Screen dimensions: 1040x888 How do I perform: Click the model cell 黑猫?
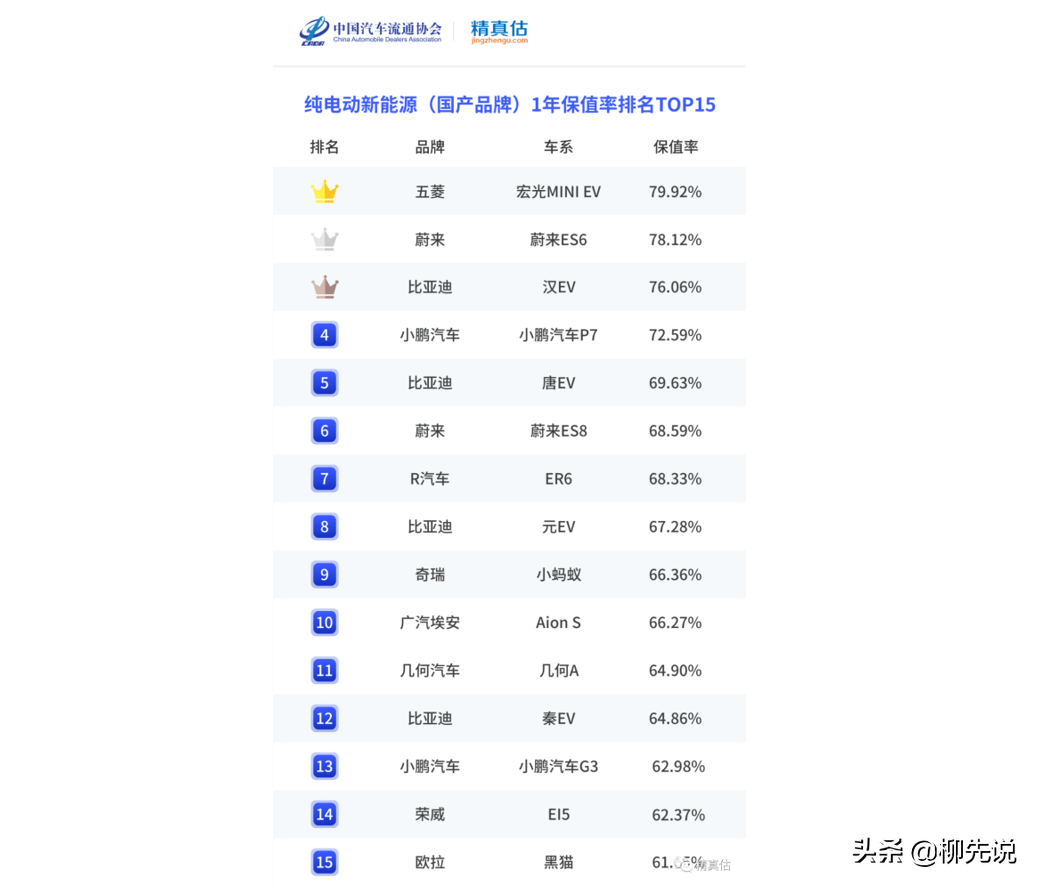tap(558, 862)
